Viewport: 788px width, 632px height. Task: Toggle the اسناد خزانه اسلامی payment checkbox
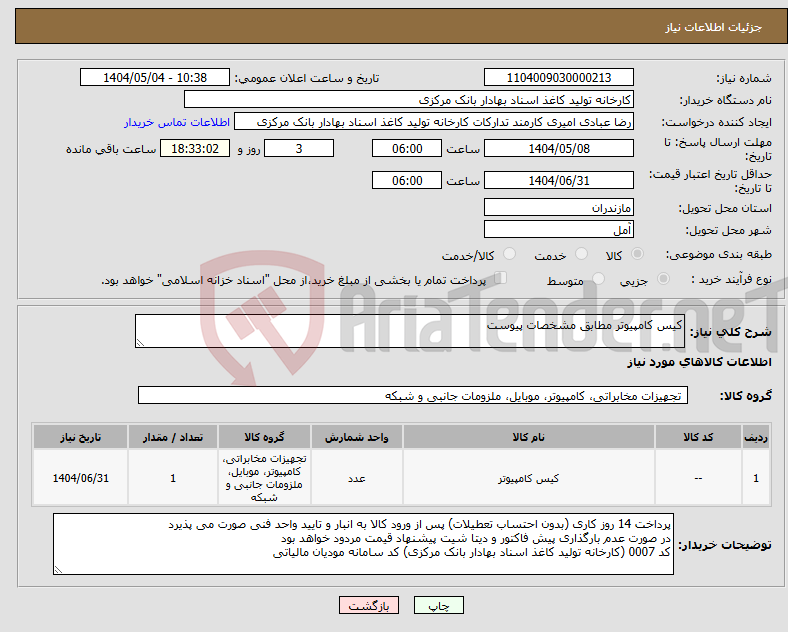point(501,278)
